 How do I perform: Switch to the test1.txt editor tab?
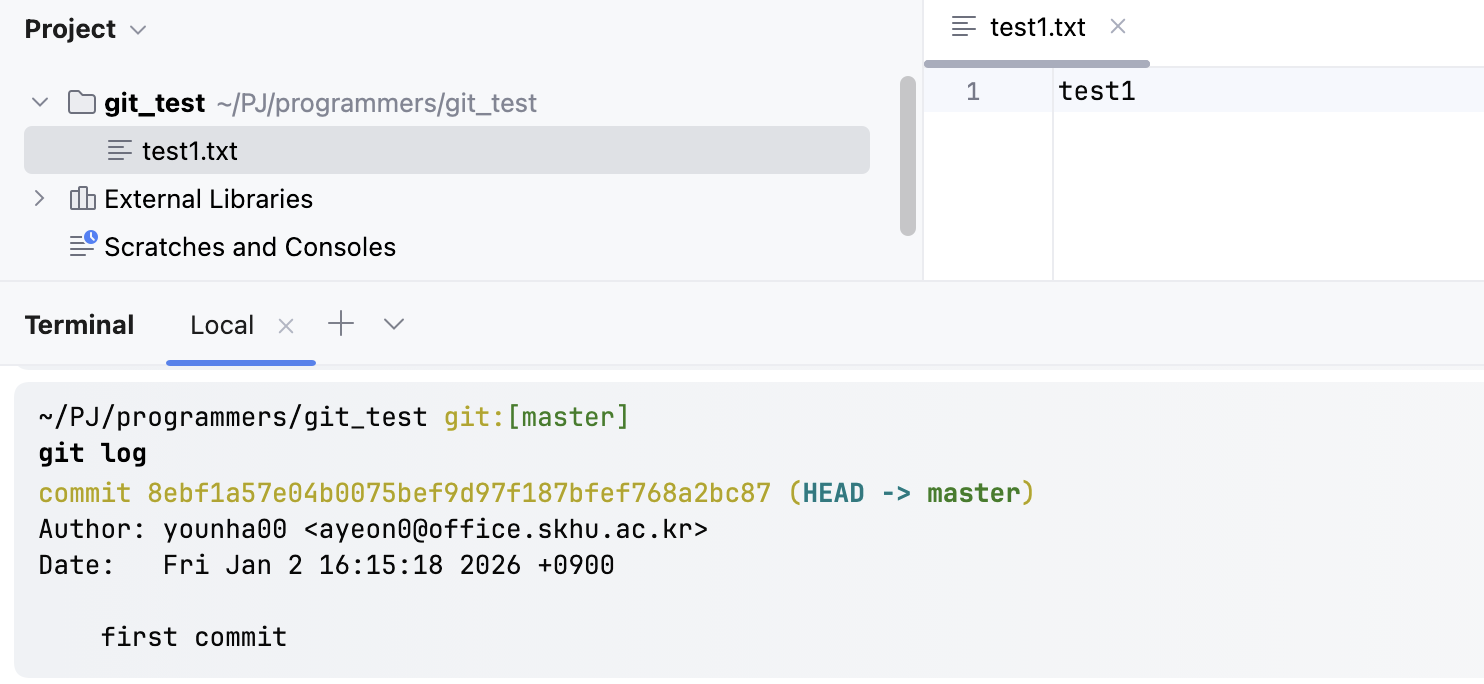coord(1037,27)
